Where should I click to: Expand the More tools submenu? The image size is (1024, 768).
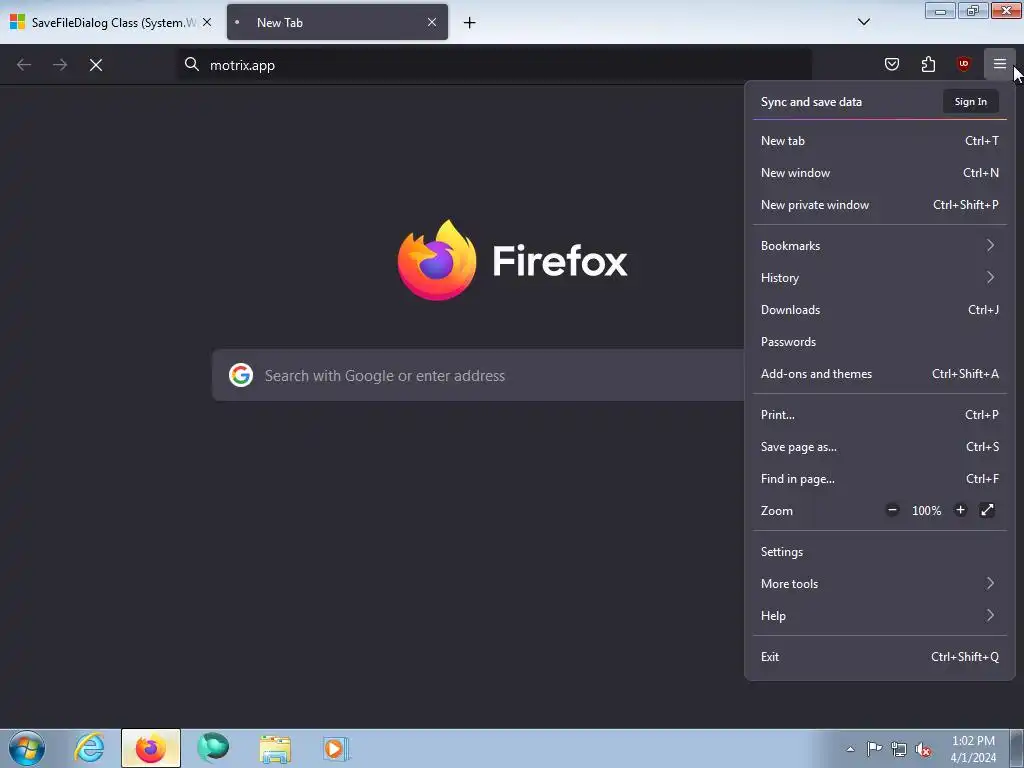880,584
